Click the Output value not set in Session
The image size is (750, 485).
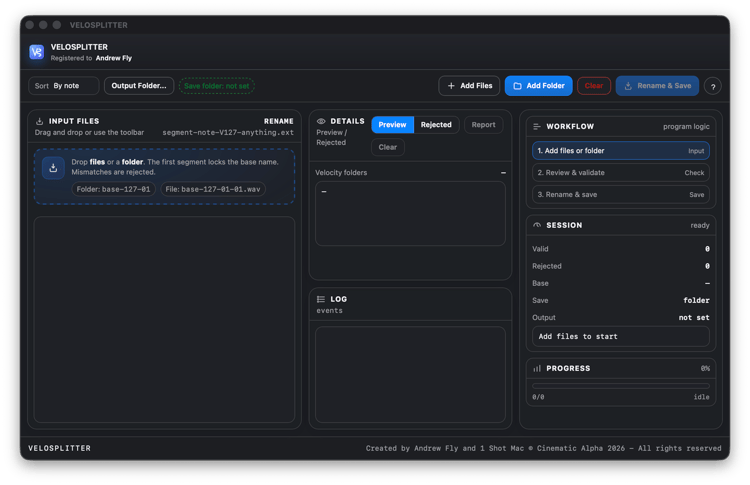[x=694, y=318]
